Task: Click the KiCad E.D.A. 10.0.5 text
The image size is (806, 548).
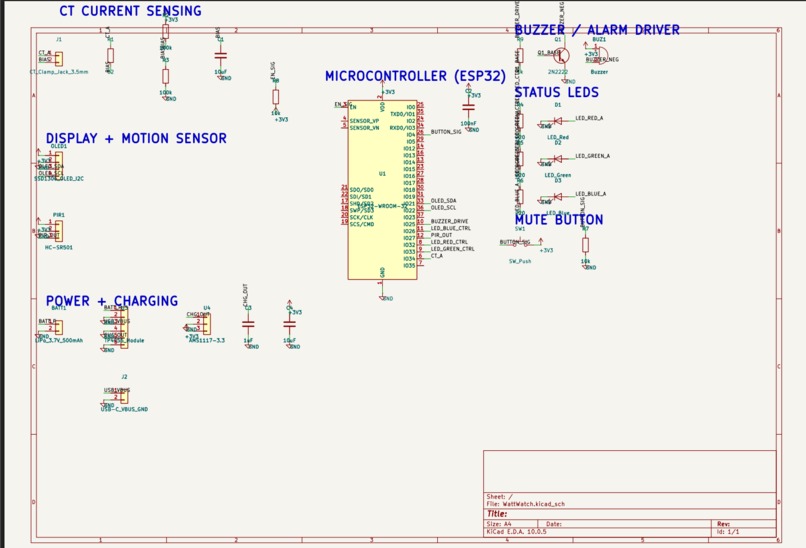Action: pyautogui.click(x=516, y=532)
